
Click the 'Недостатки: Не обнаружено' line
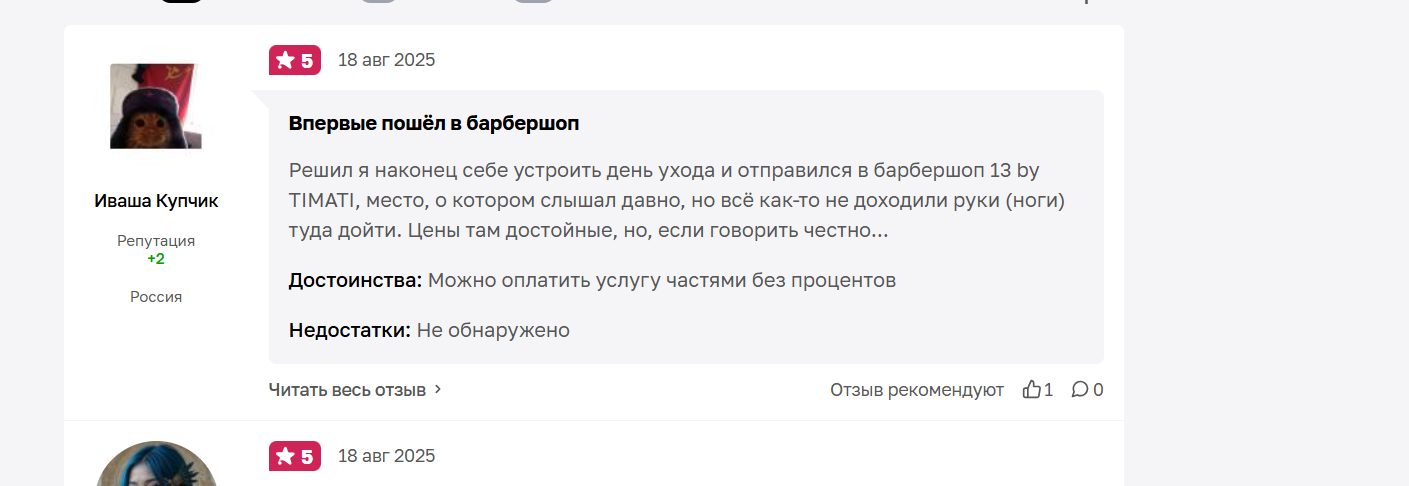pos(429,330)
